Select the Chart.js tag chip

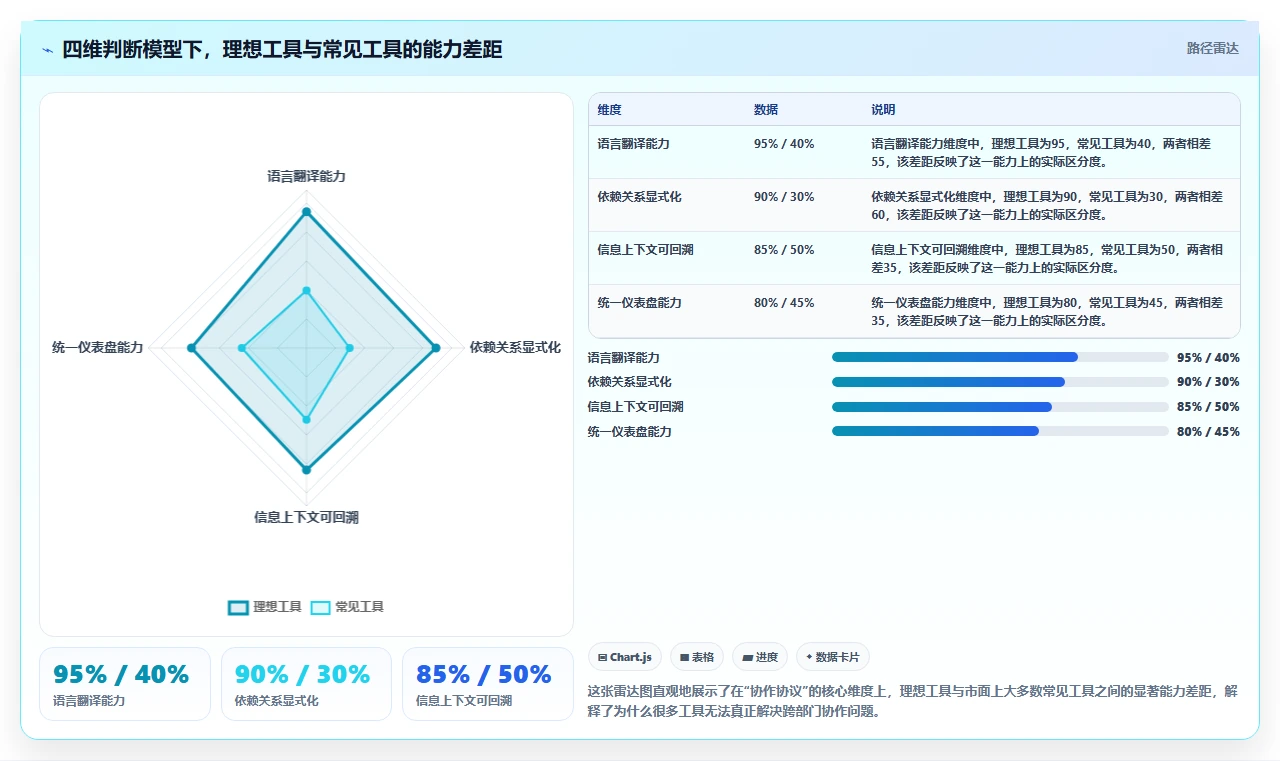pyautogui.click(x=625, y=657)
